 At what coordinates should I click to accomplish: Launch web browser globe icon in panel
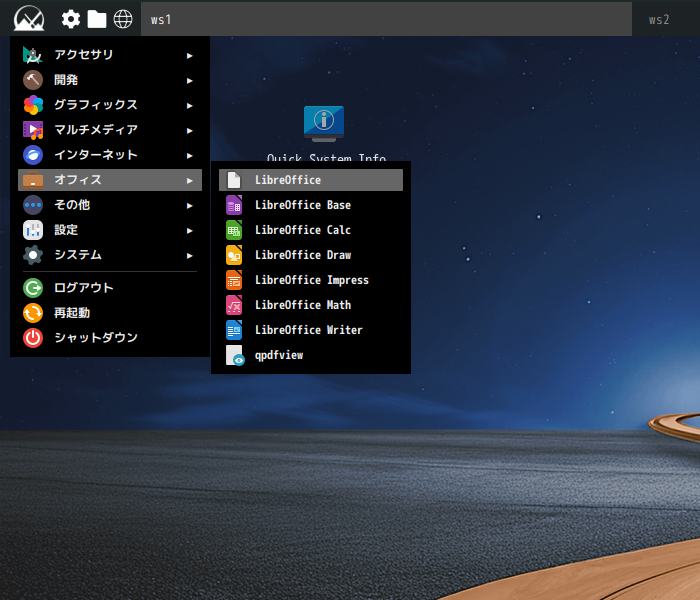[x=123, y=19]
